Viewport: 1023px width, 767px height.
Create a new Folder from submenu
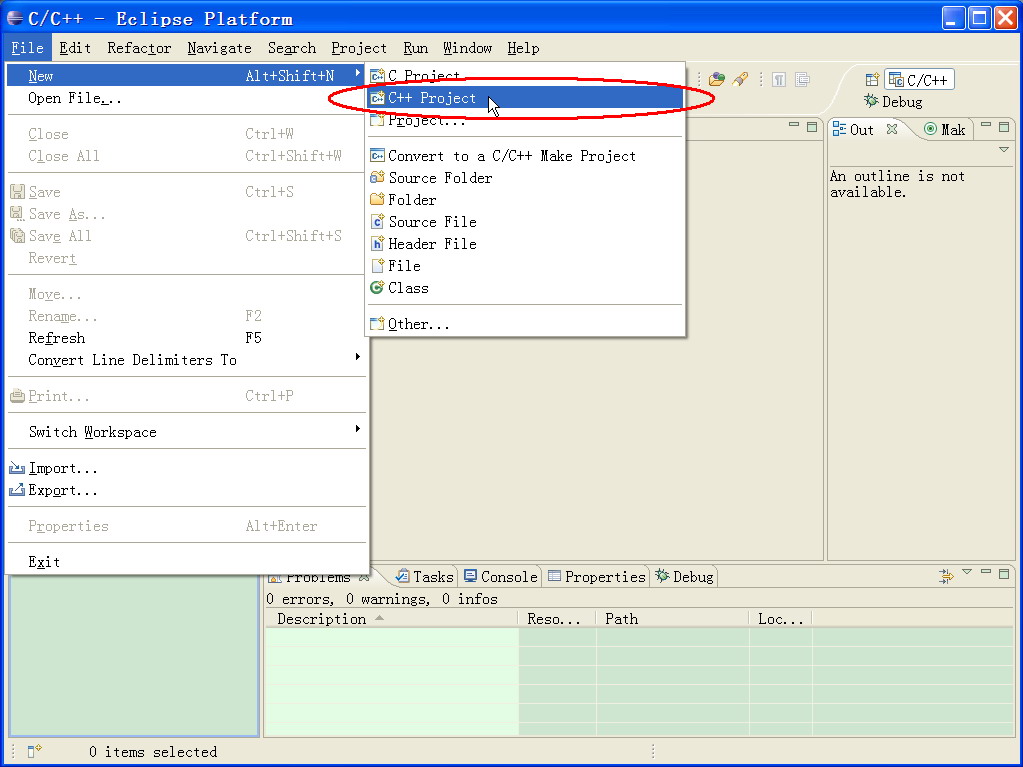pos(525,200)
